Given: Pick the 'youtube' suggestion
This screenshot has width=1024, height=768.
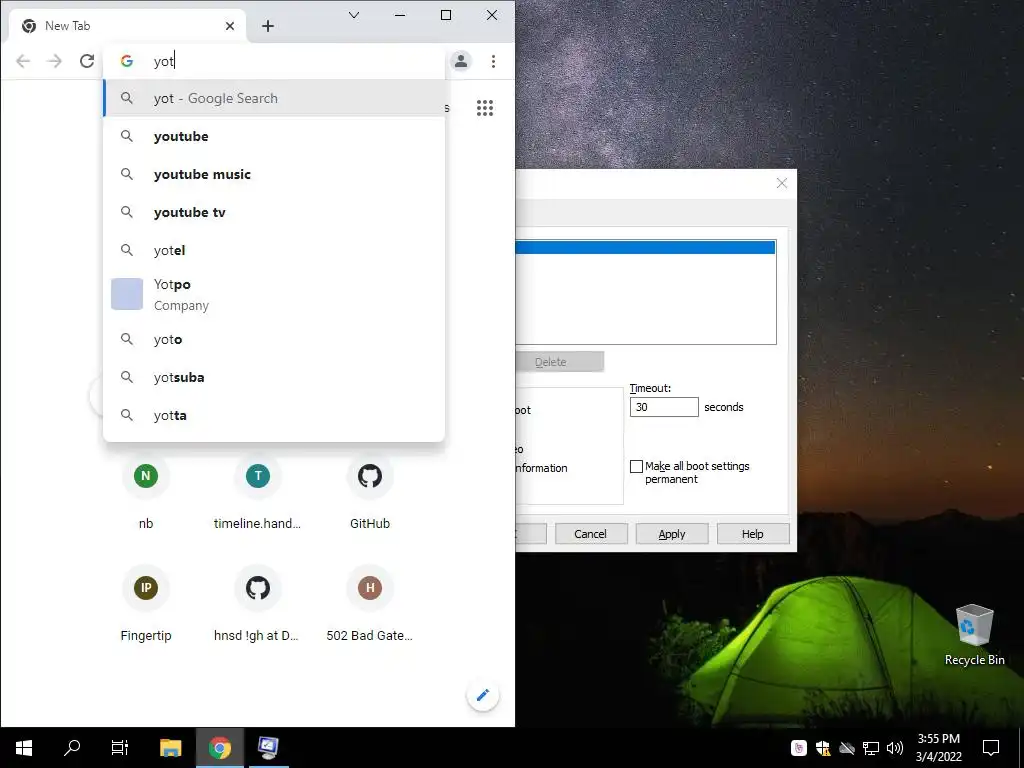Looking at the screenshot, I should tap(274, 136).
